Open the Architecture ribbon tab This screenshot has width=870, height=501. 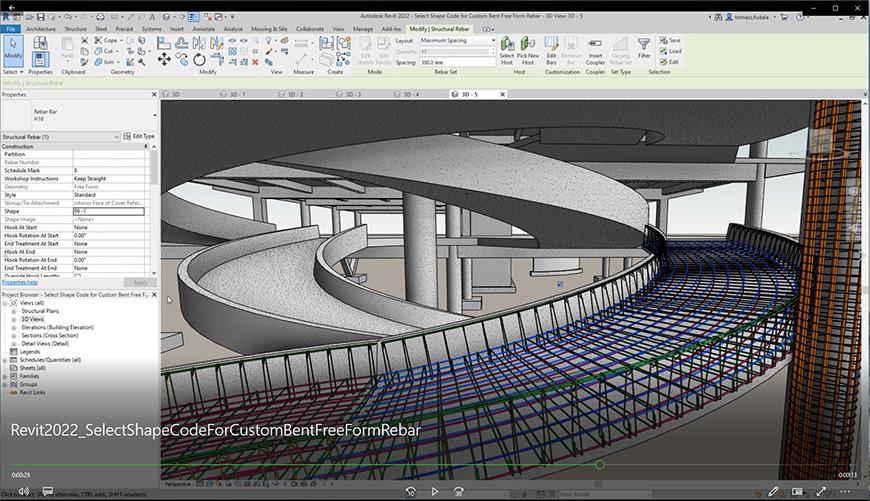coord(41,29)
